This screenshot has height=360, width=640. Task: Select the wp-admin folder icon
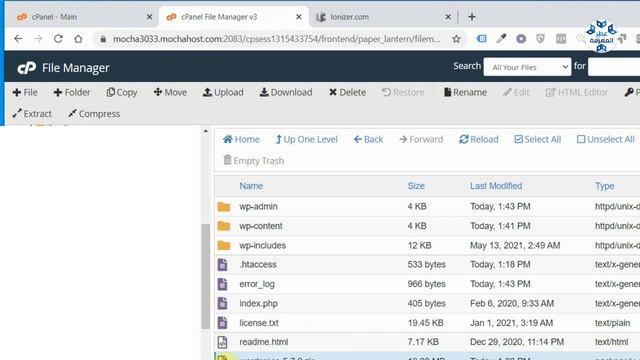click(x=224, y=207)
